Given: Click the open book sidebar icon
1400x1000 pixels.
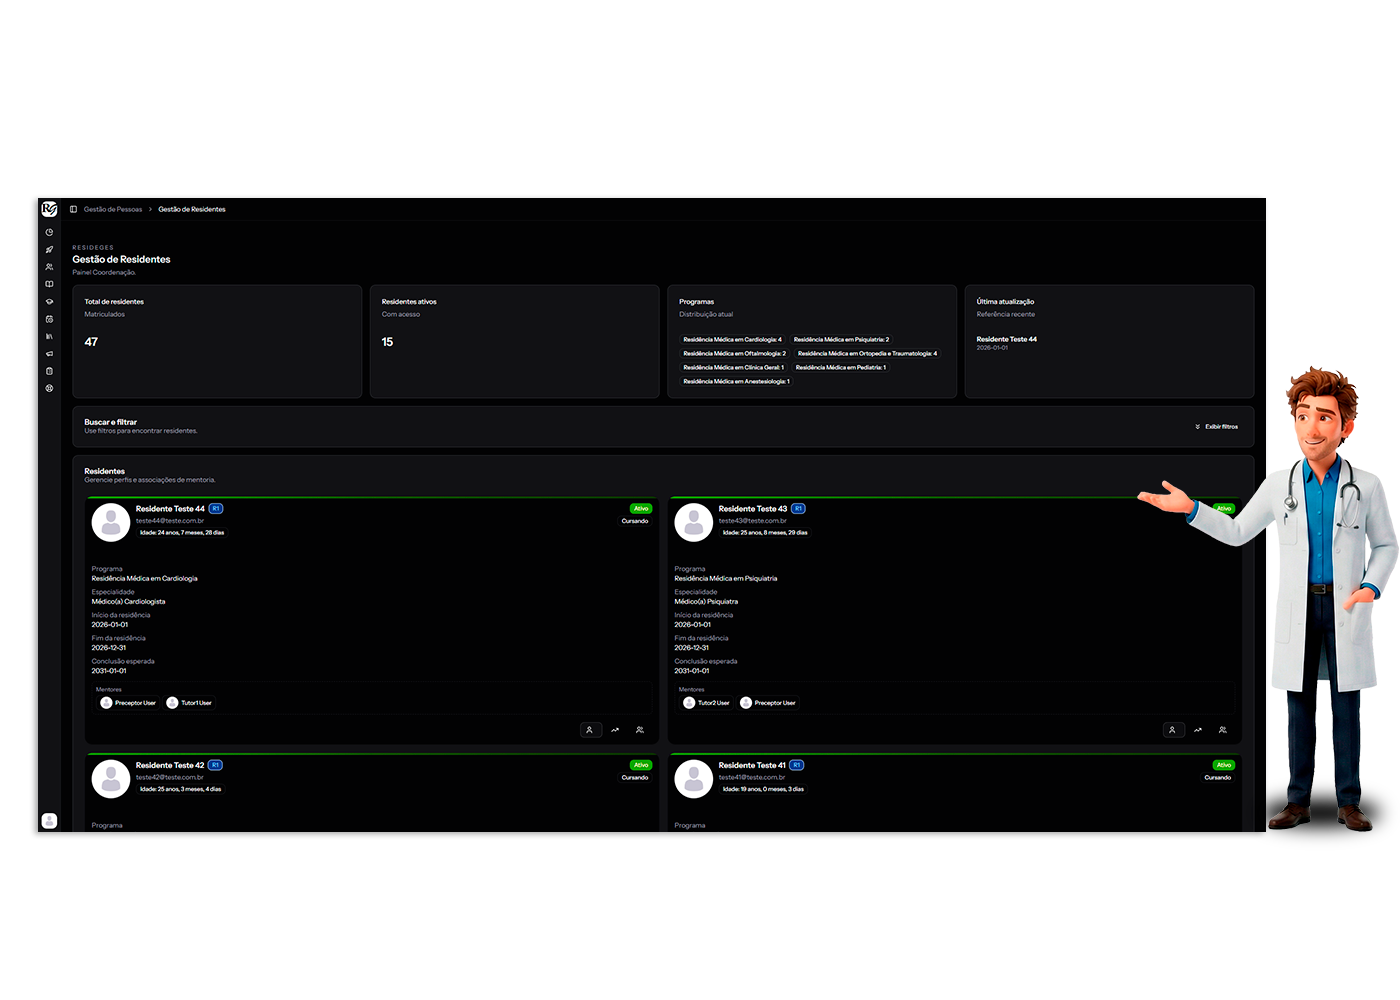Looking at the screenshot, I should 49,284.
